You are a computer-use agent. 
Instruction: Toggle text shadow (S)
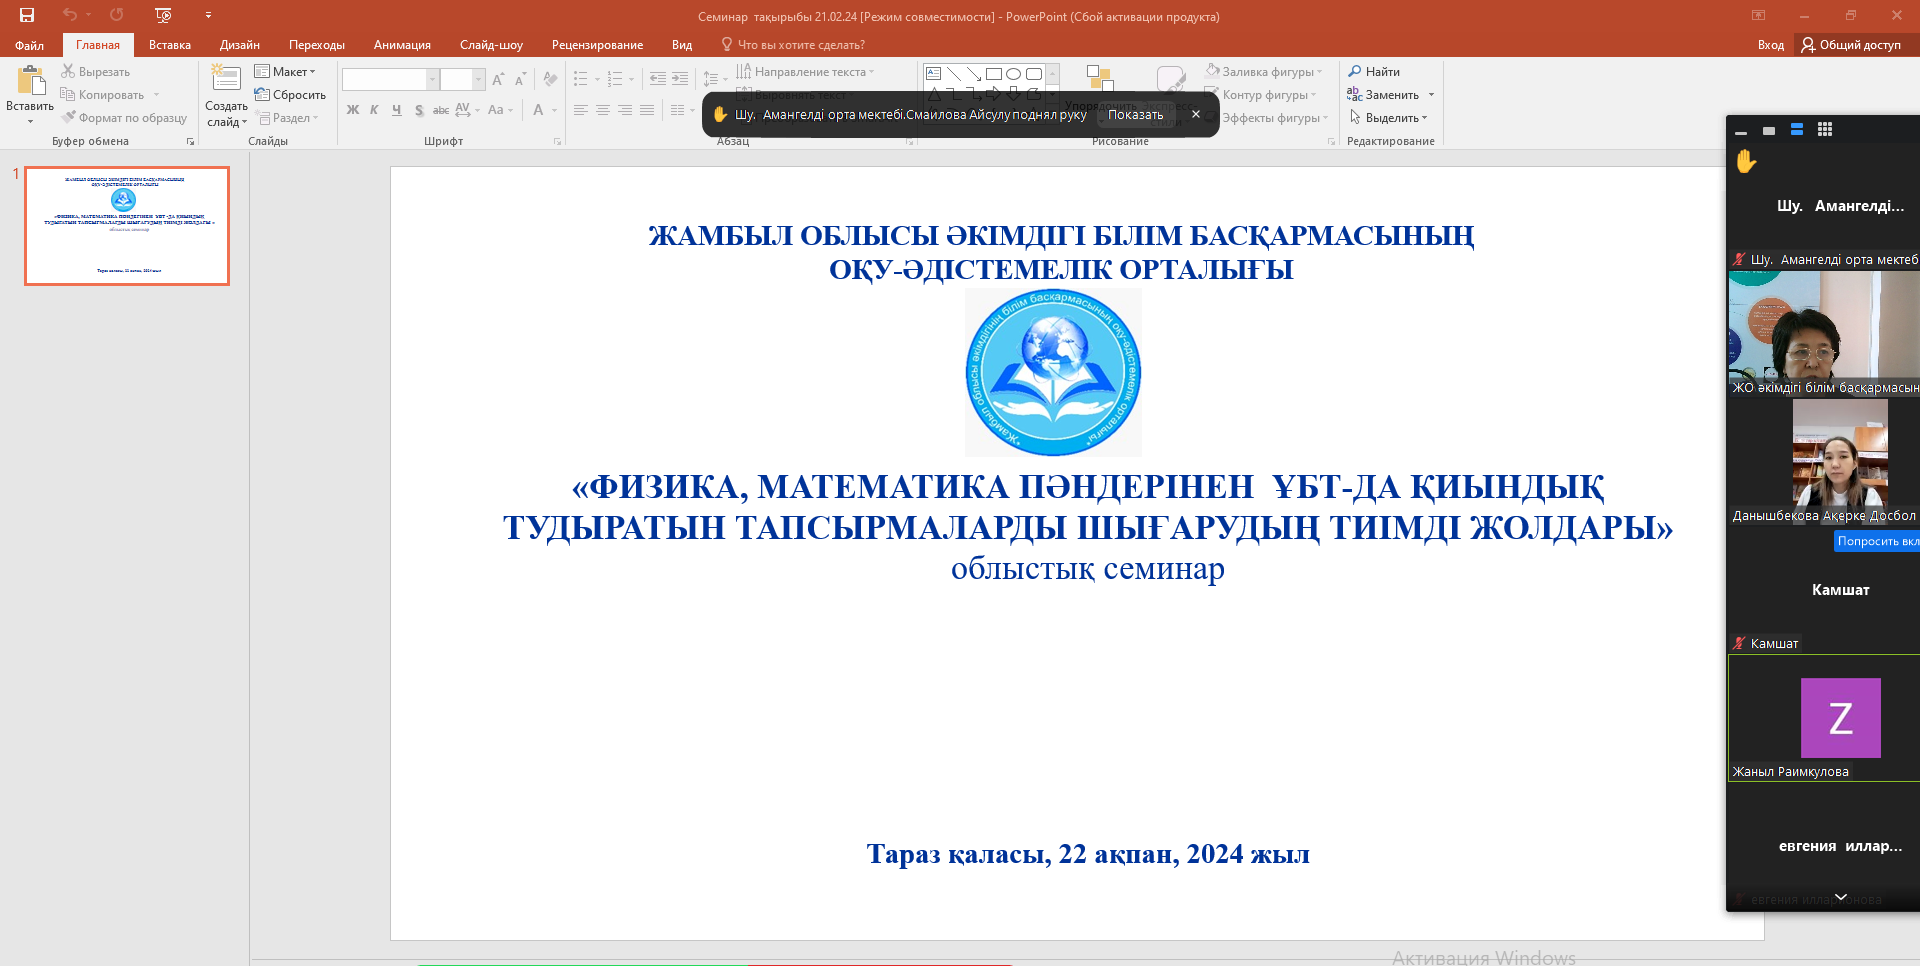point(419,110)
